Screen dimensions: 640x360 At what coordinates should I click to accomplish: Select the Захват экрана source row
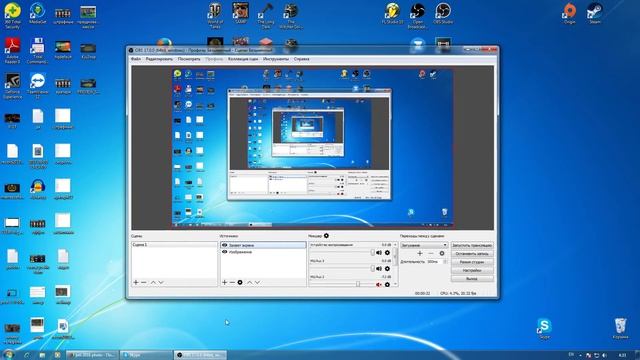tap(263, 245)
